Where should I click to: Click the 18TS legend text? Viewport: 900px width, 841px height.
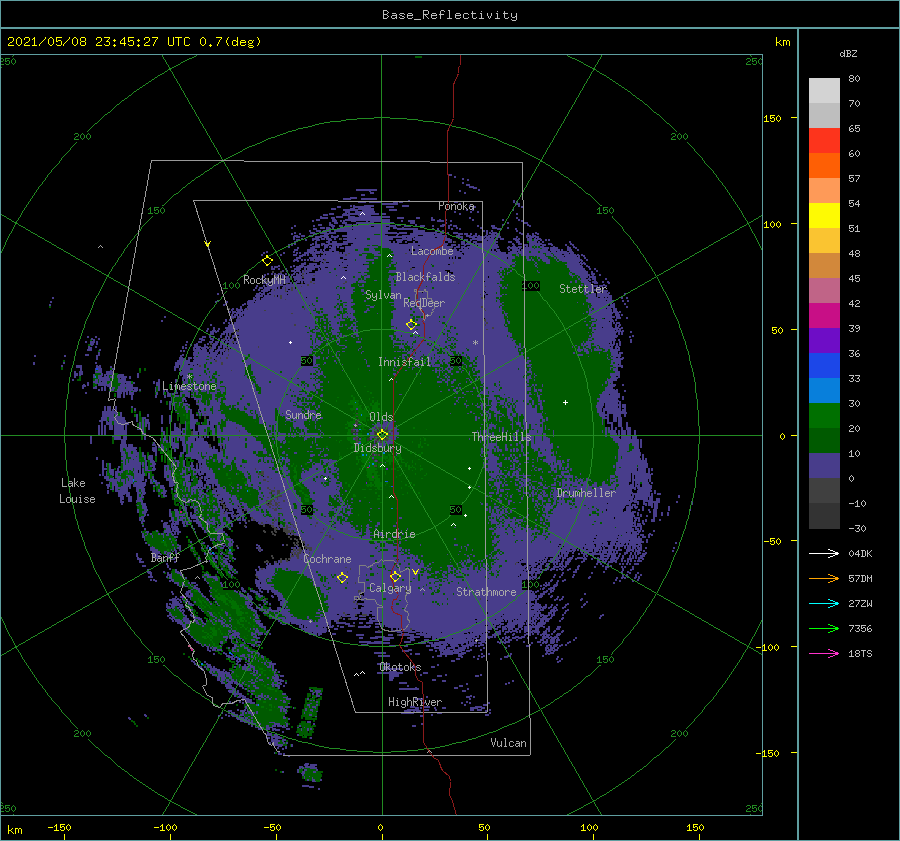point(860,653)
